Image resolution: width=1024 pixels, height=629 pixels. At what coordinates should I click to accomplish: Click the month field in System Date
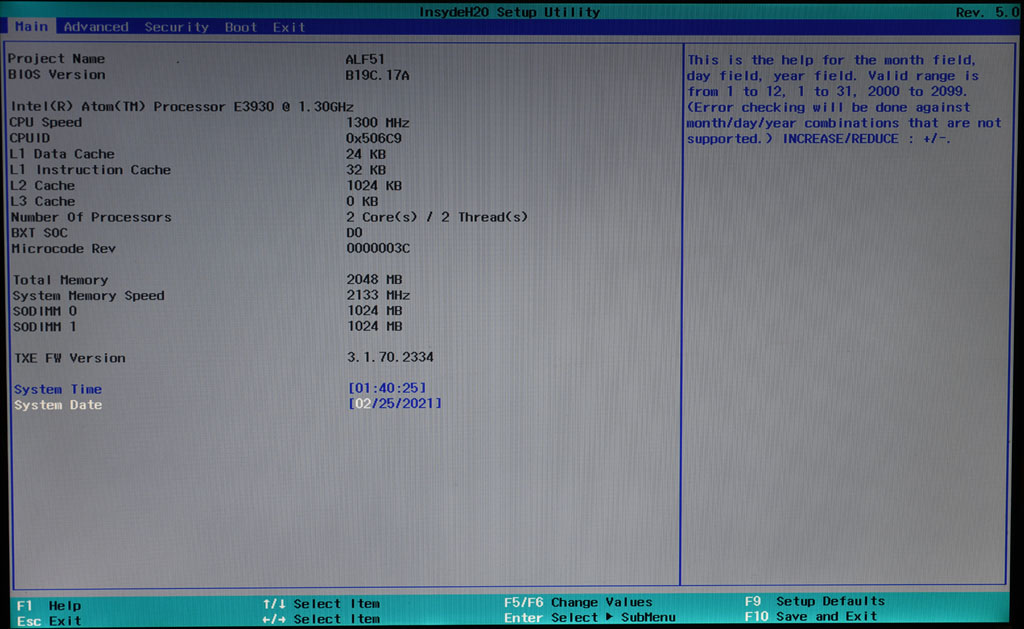click(362, 404)
